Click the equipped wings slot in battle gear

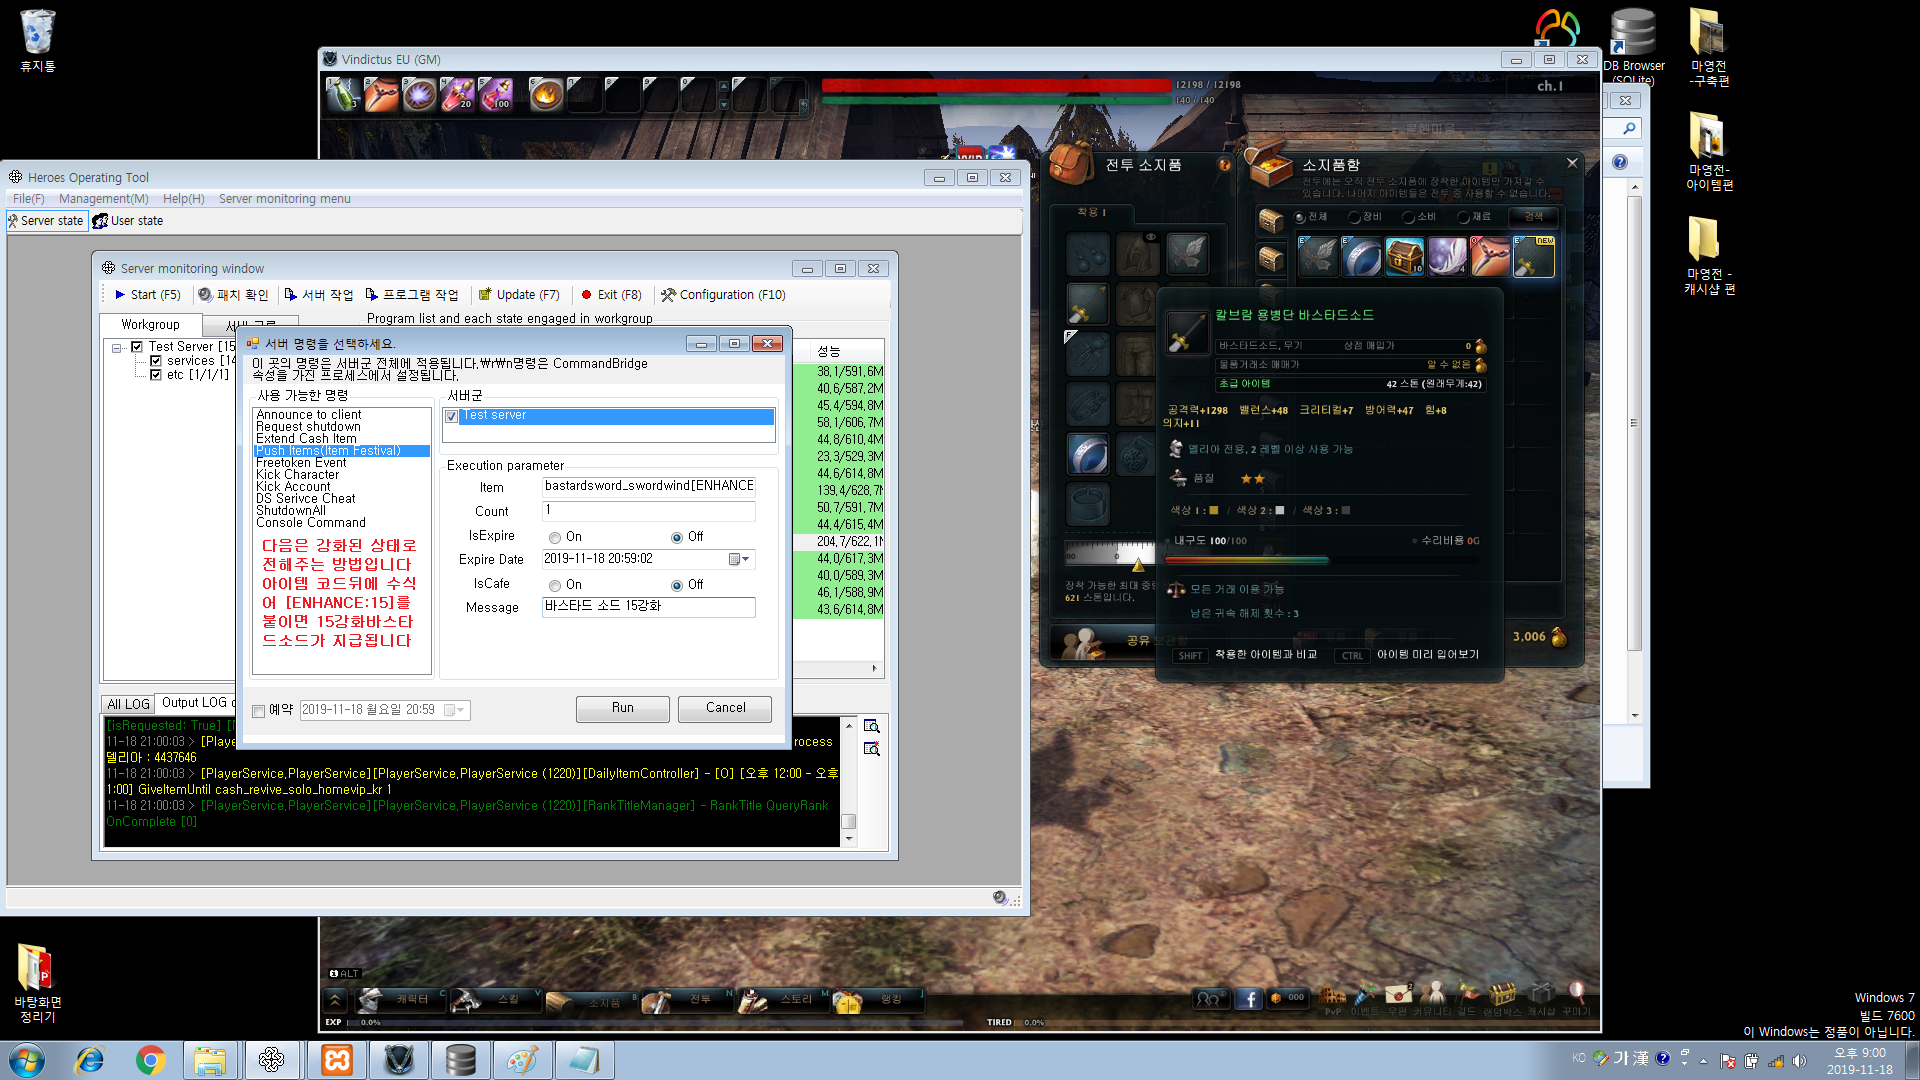1187,254
